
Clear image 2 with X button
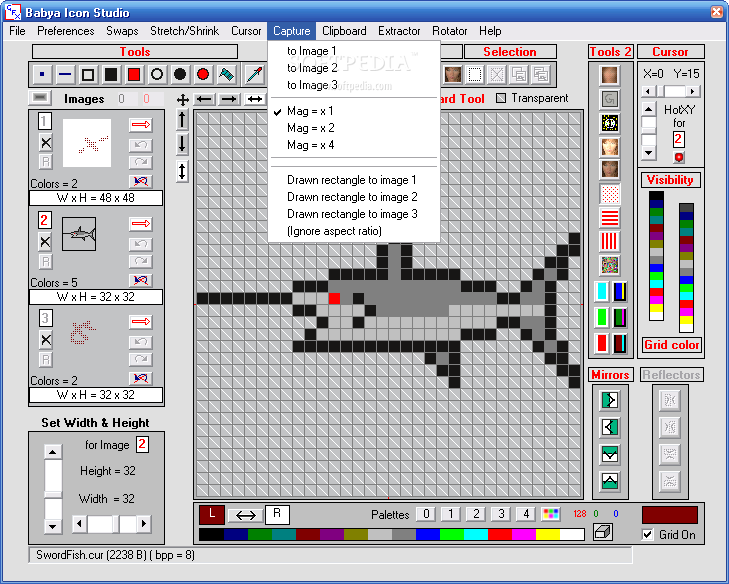click(x=45, y=242)
